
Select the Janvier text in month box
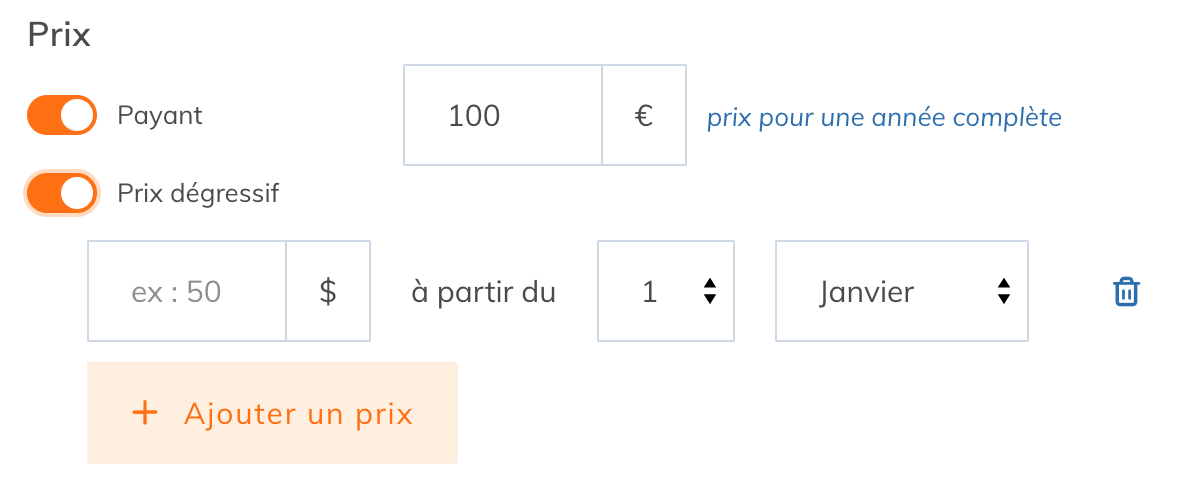[867, 292]
